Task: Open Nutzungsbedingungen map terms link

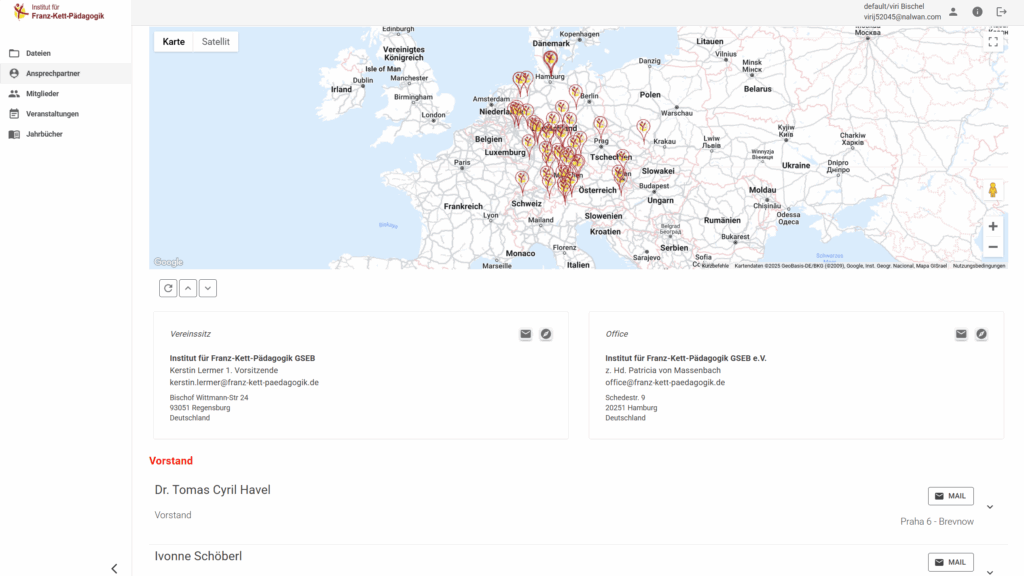Action: pyautogui.click(x=978, y=266)
